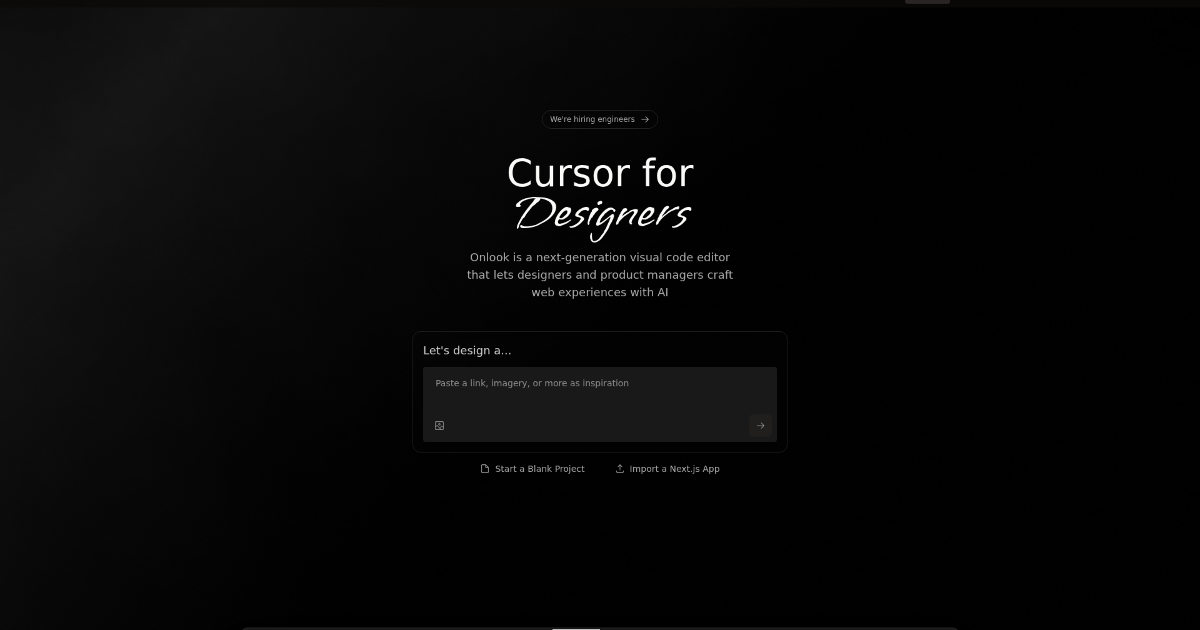Click the image attachment icon in the prompt box
Viewport: 1200px width, 630px height.
point(439,425)
